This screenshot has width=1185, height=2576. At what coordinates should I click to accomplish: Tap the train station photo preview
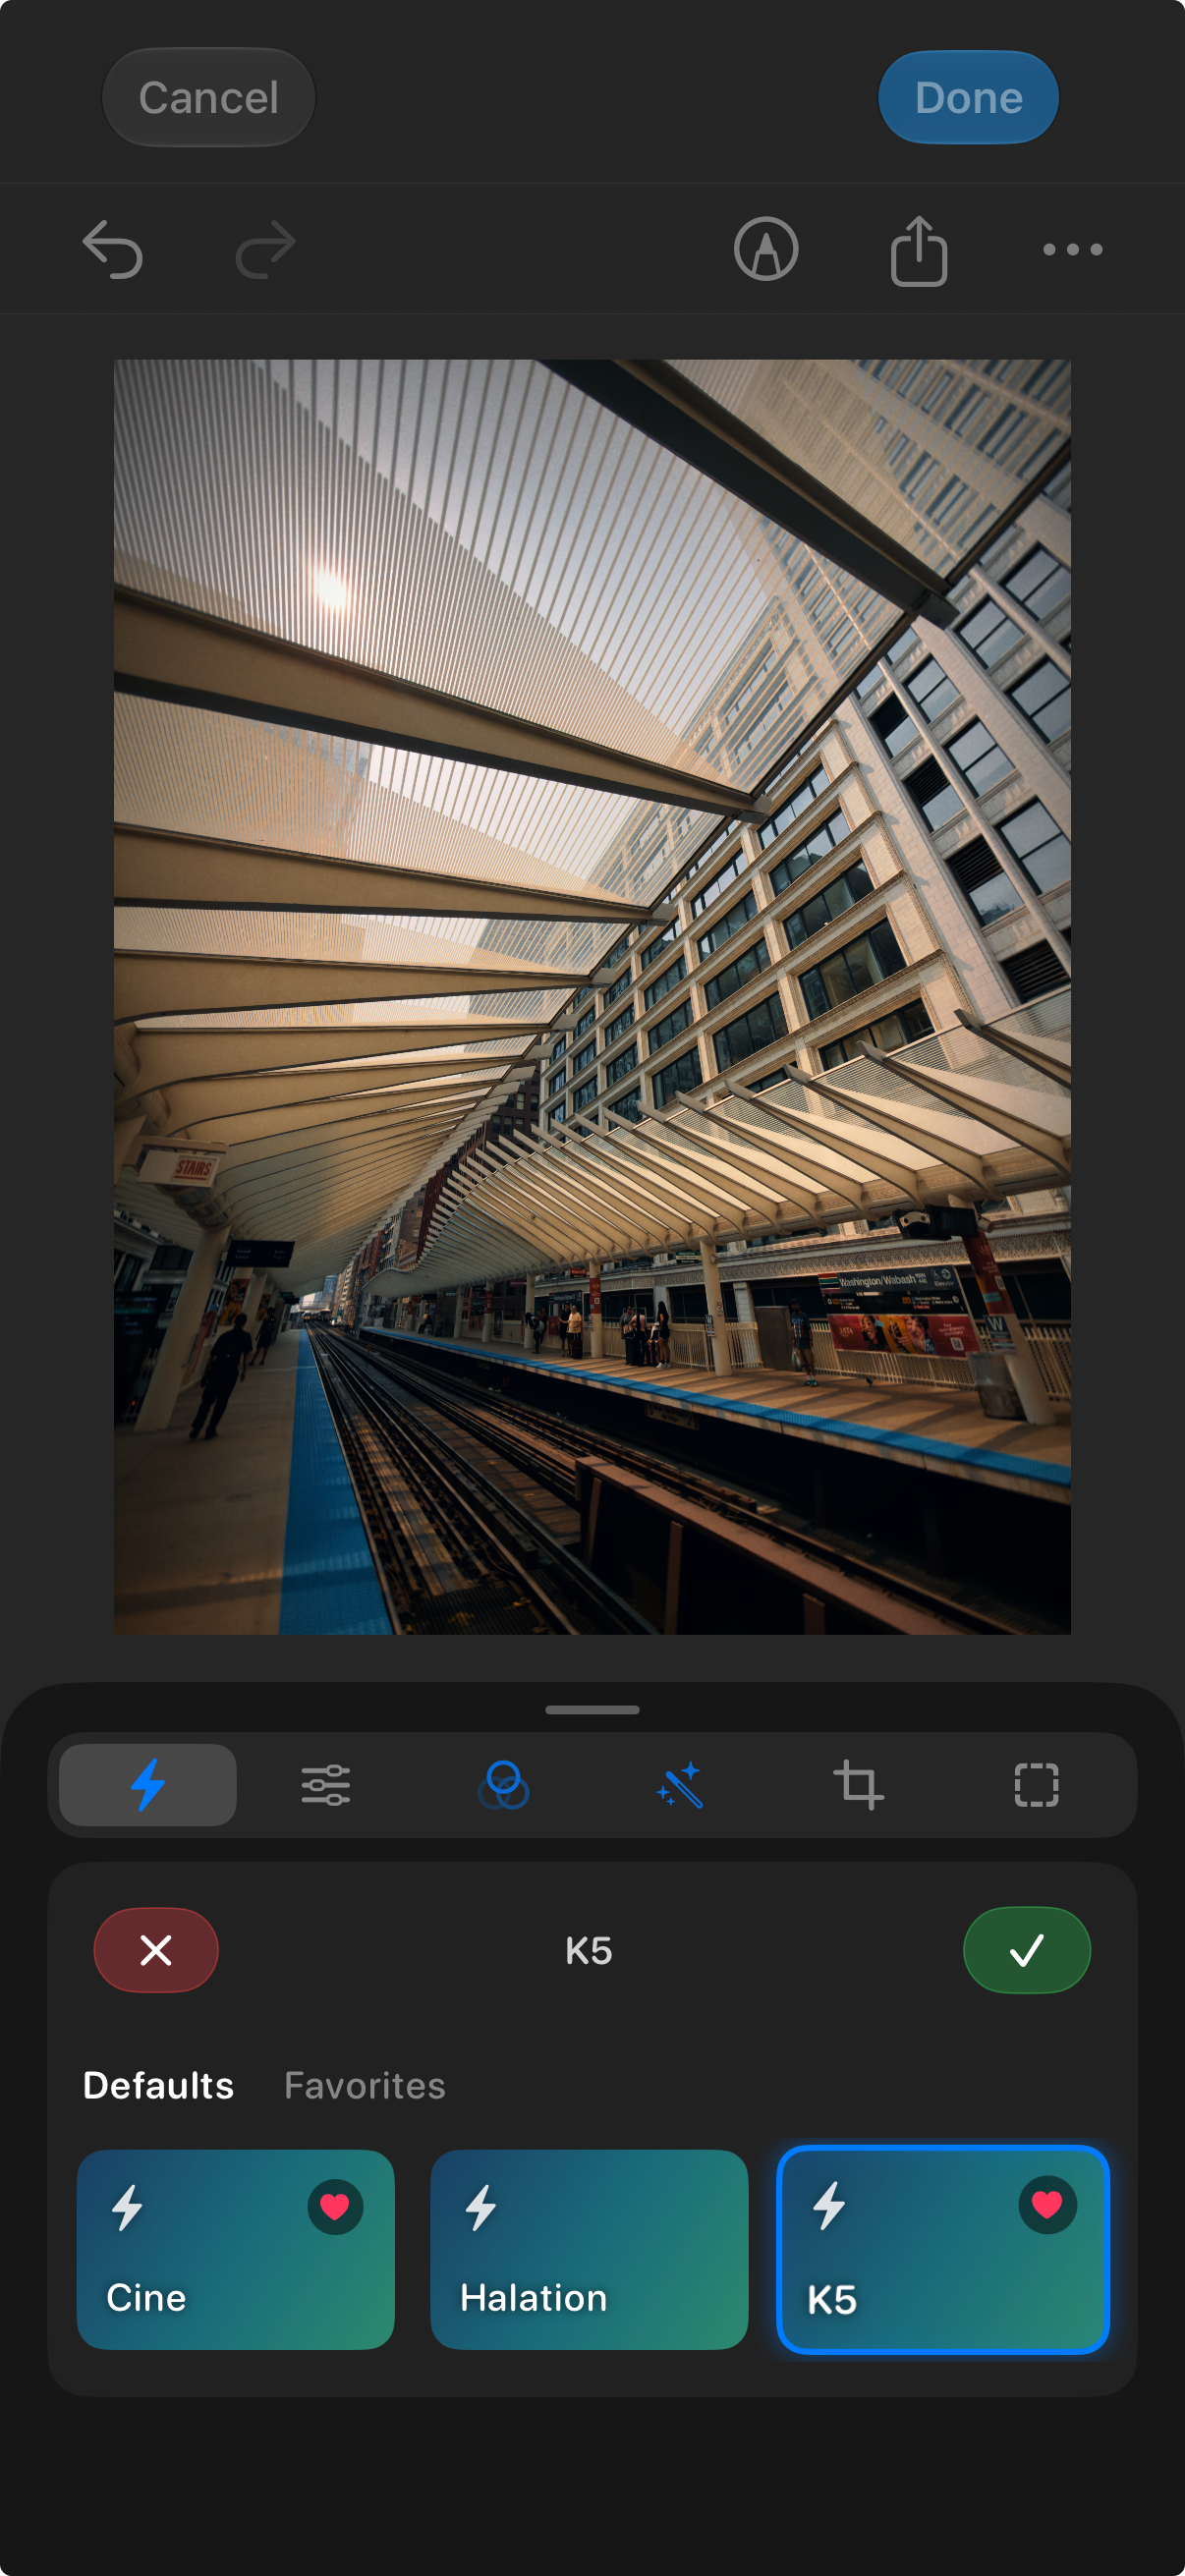[592, 997]
